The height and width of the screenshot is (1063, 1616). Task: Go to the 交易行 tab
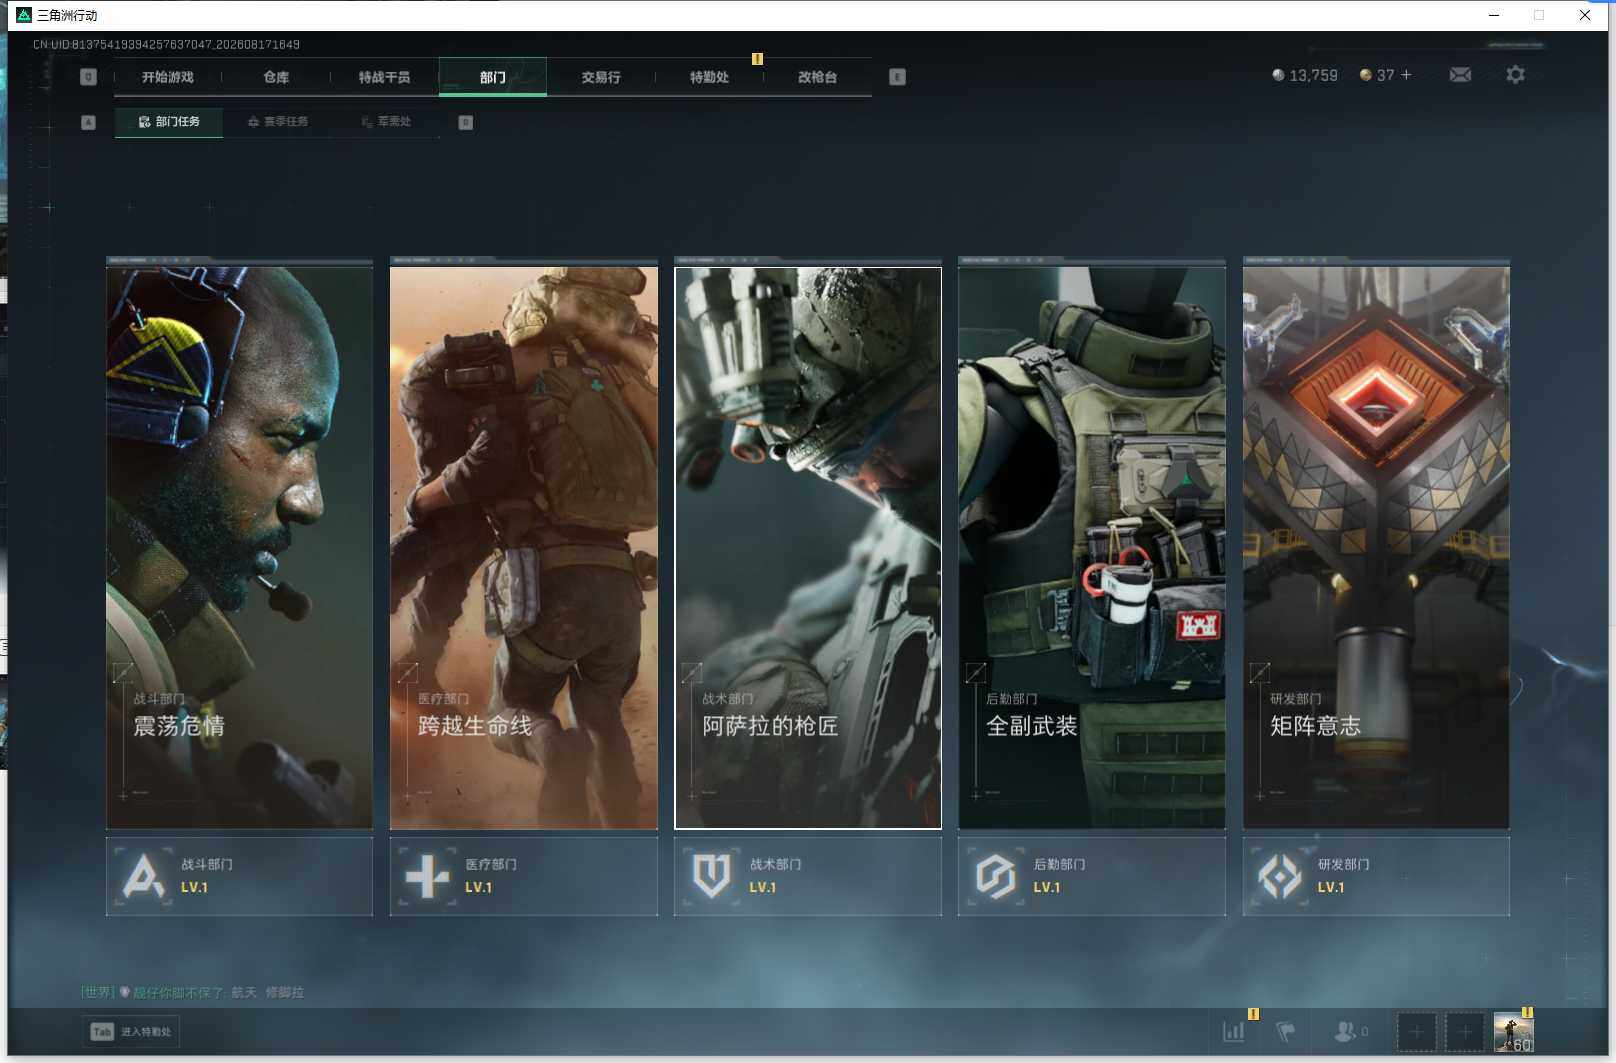[x=601, y=77]
